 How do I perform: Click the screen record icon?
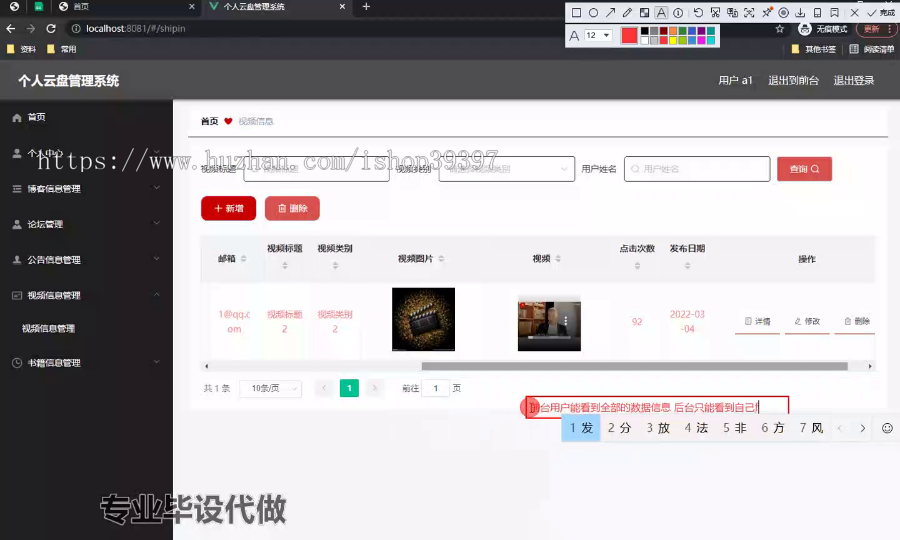(x=783, y=13)
